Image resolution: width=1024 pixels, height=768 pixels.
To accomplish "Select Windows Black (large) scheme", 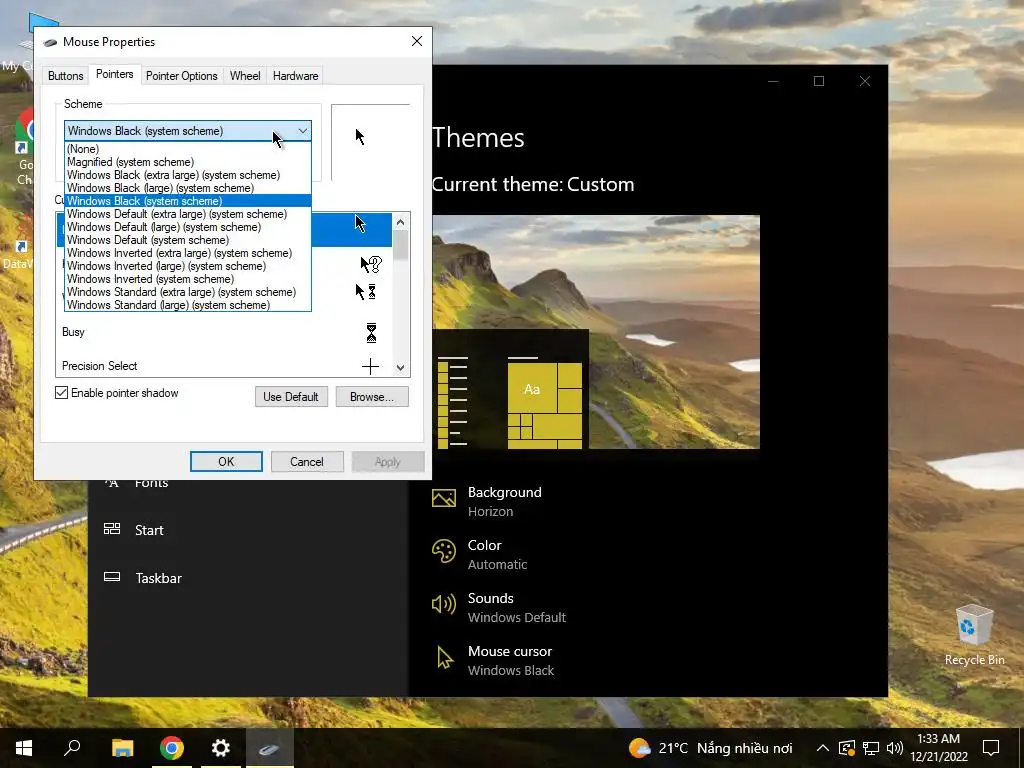I will (188, 188).
